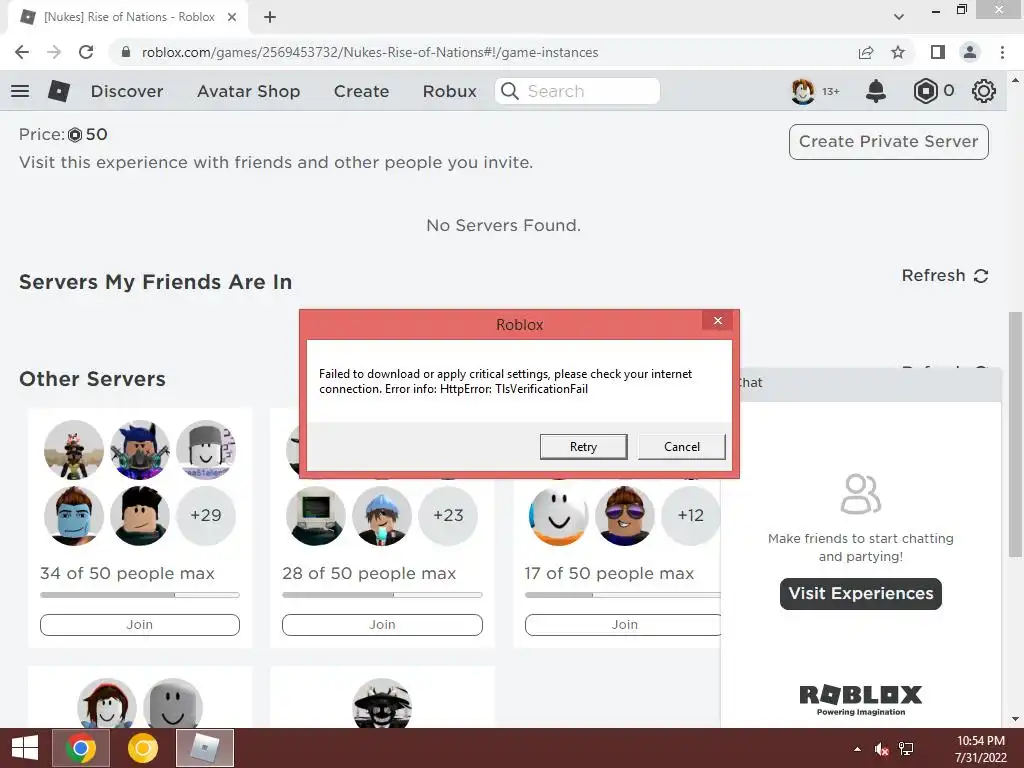Go to the Create page
The width and height of the screenshot is (1024, 768).
tap(361, 91)
